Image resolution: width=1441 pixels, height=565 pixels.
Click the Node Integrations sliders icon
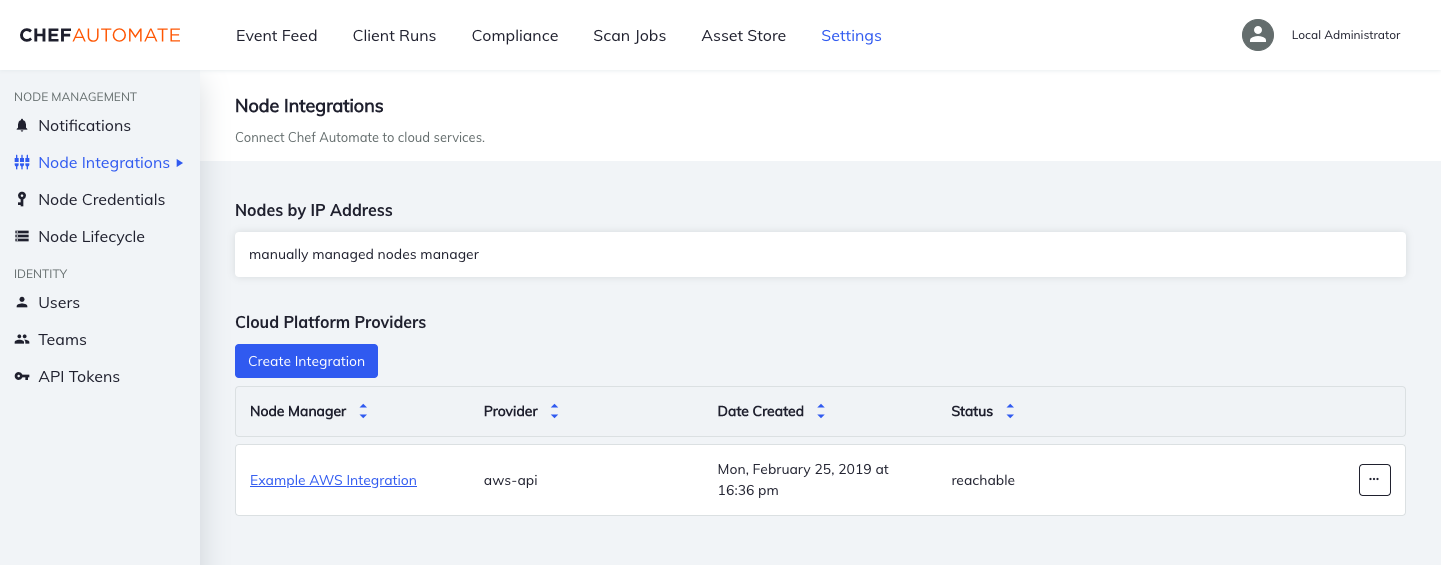coord(22,163)
